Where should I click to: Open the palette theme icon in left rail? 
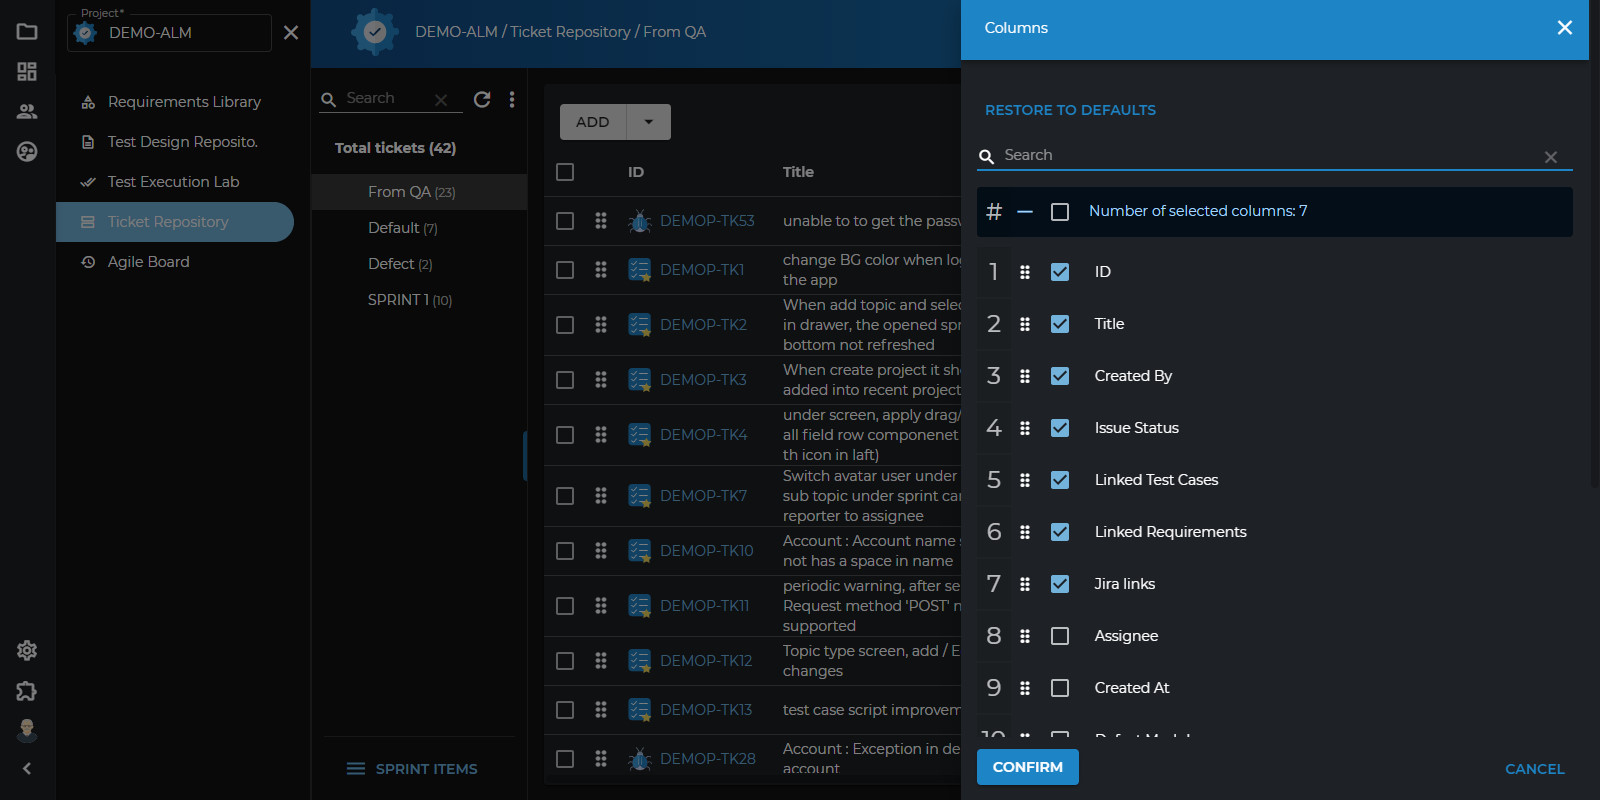click(27, 151)
